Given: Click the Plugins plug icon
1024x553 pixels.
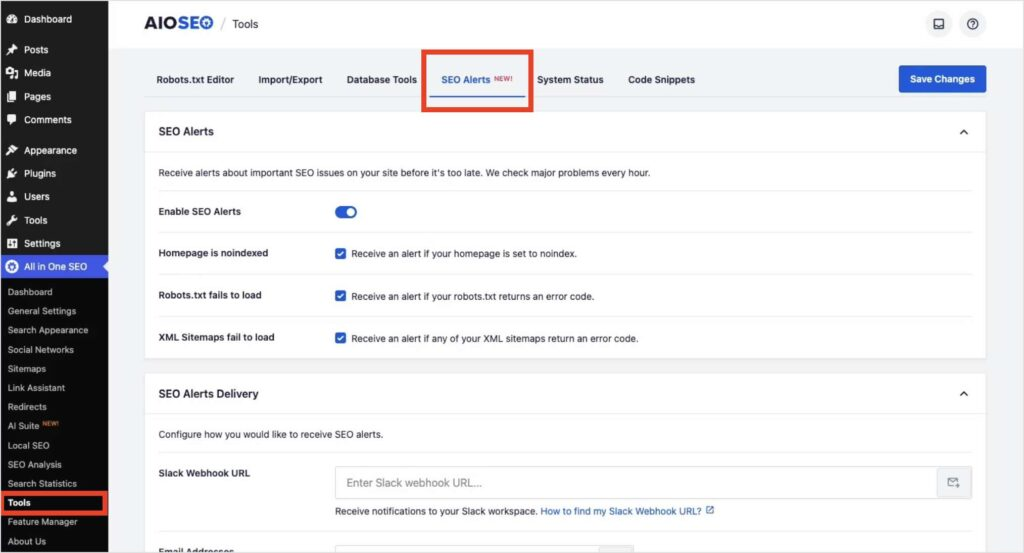Looking at the screenshot, I should click(x=12, y=173).
